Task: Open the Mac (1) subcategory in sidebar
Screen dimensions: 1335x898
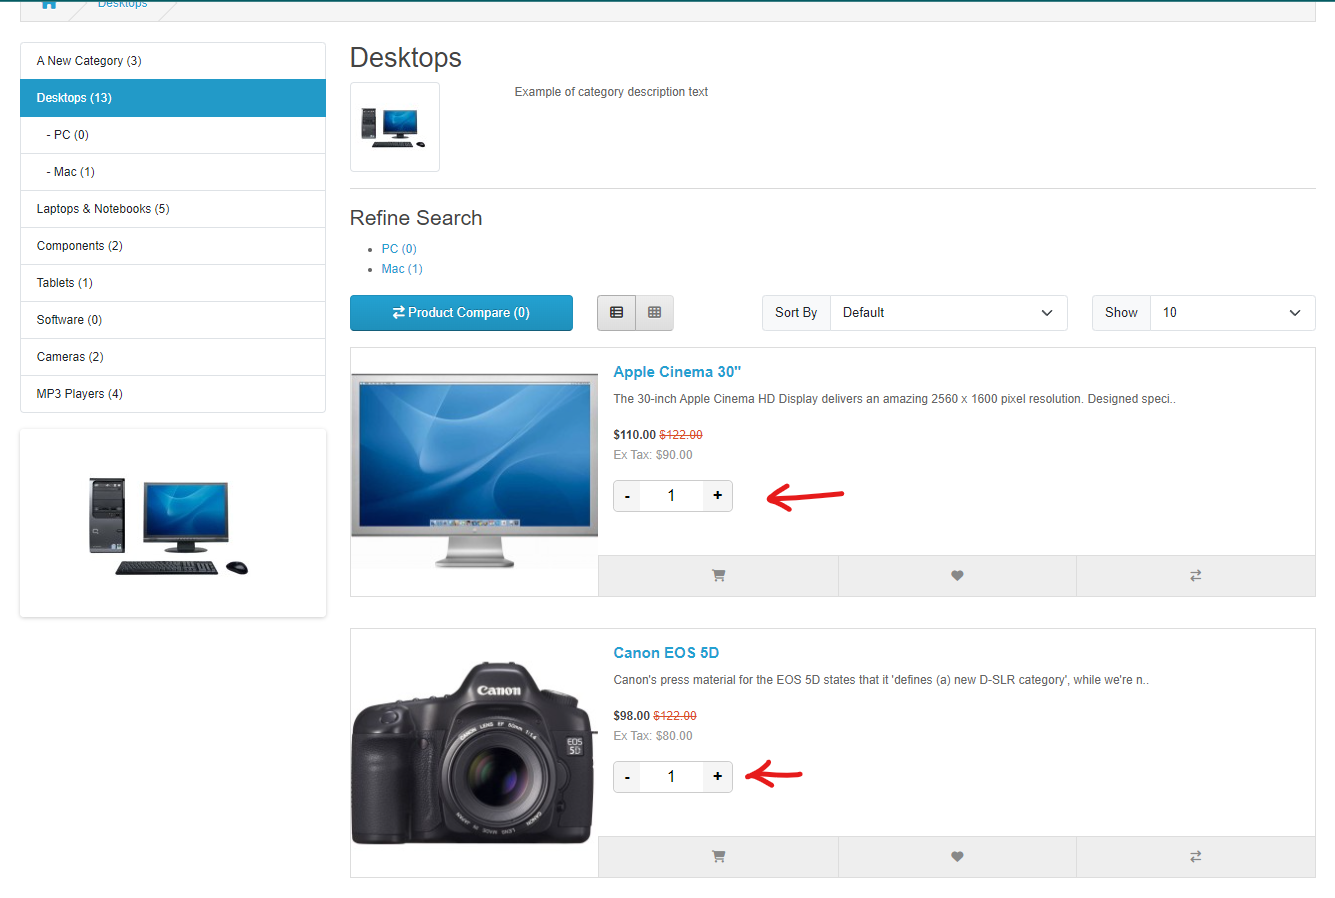Action: (x=173, y=172)
